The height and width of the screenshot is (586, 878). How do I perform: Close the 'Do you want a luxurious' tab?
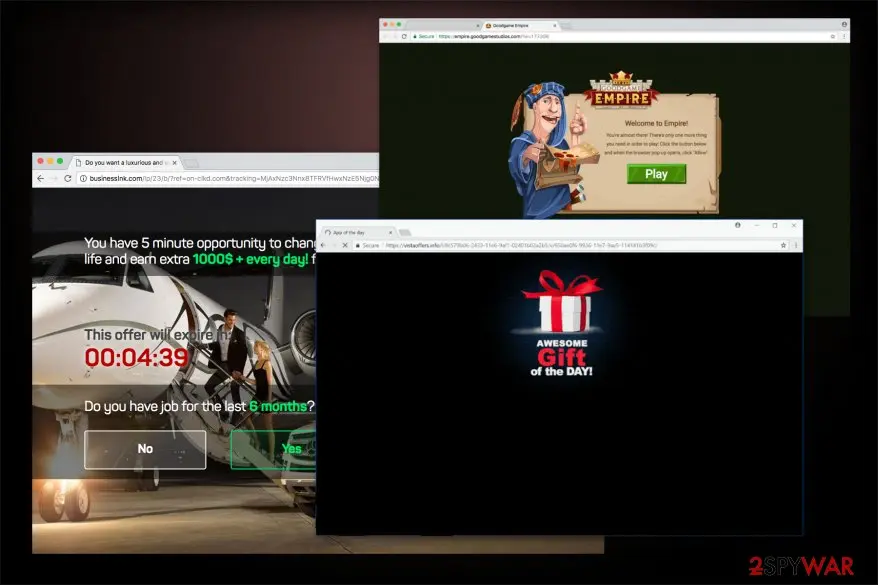175,163
